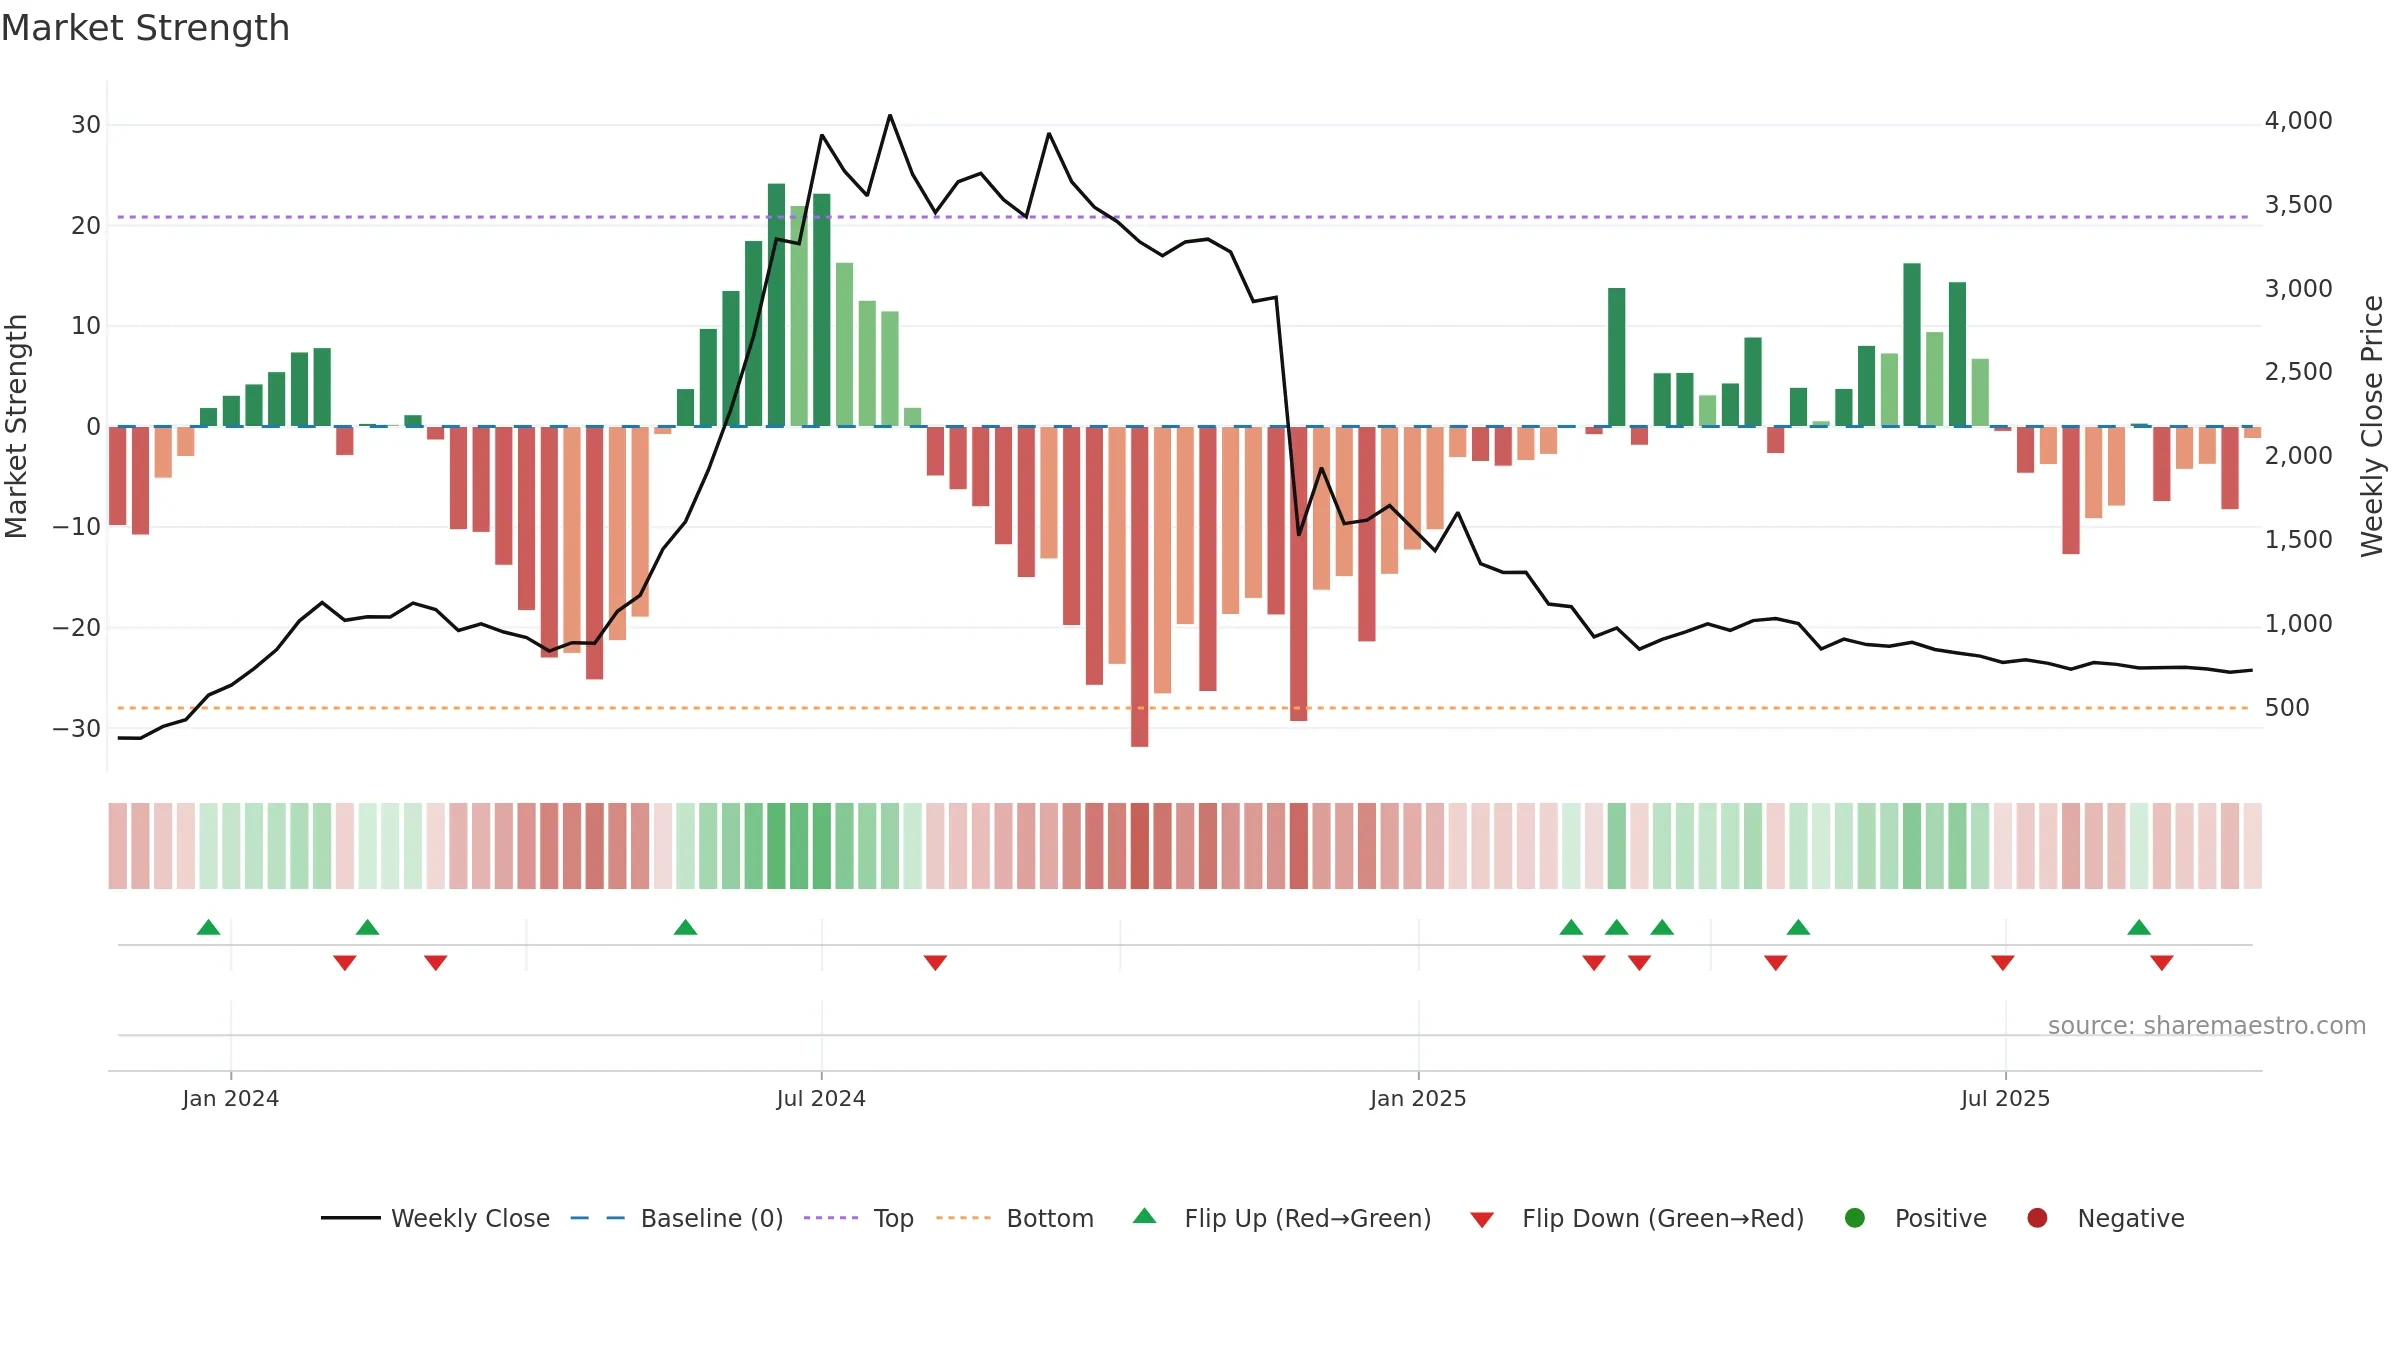Click the 30 tick on left axis
This screenshot has width=2400, height=1350.
pos(86,125)
